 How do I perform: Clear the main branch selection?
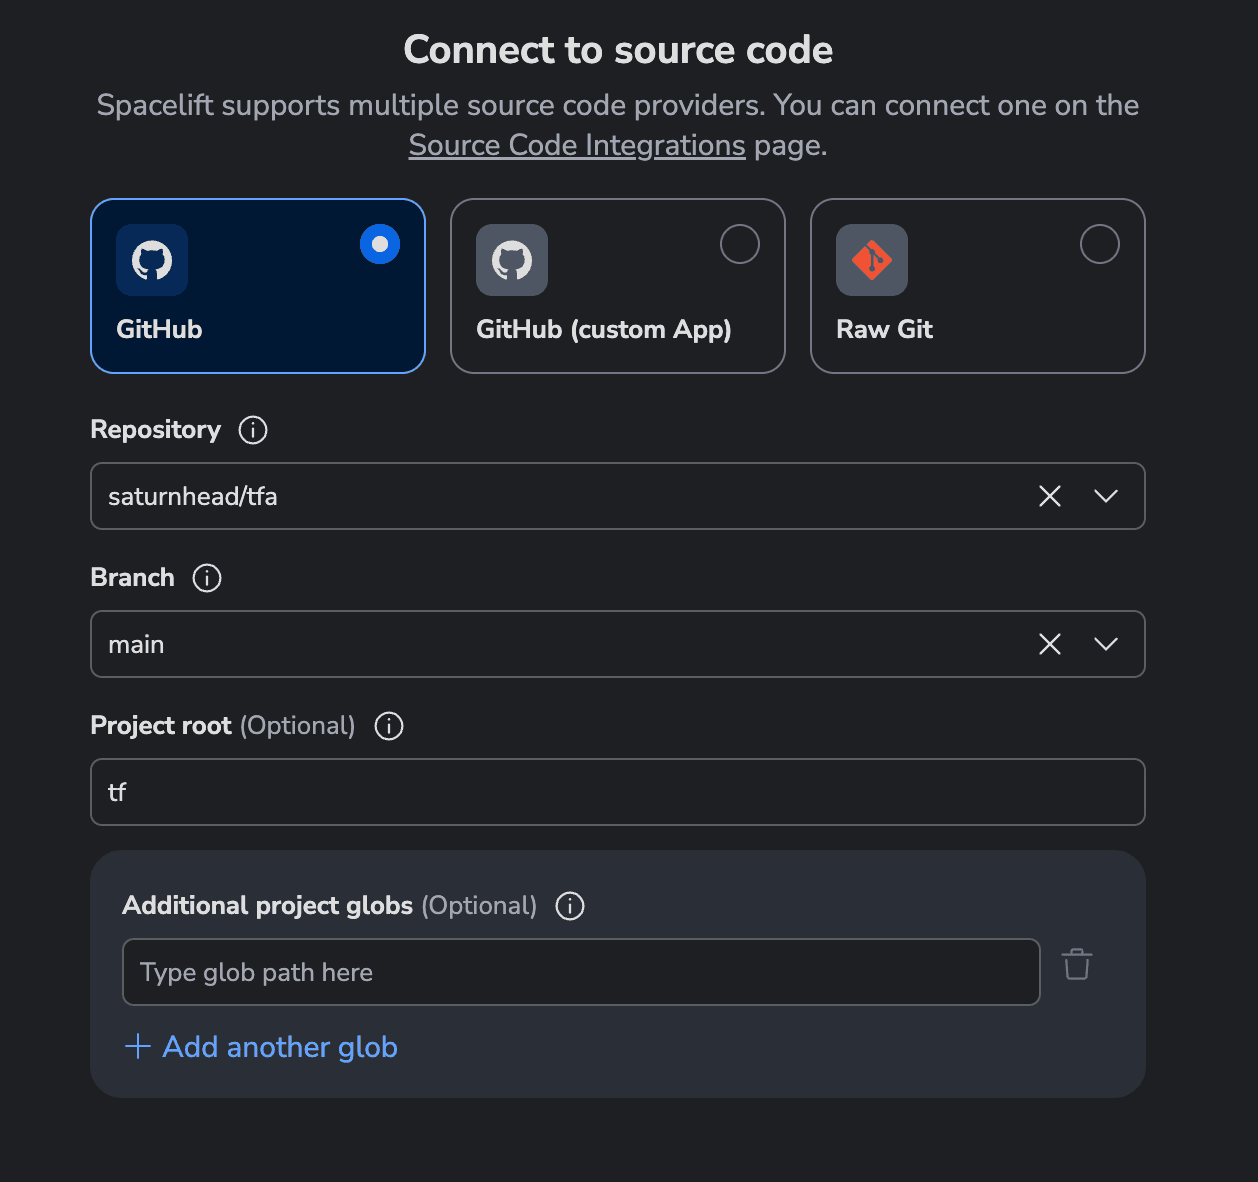point(1050,644)
